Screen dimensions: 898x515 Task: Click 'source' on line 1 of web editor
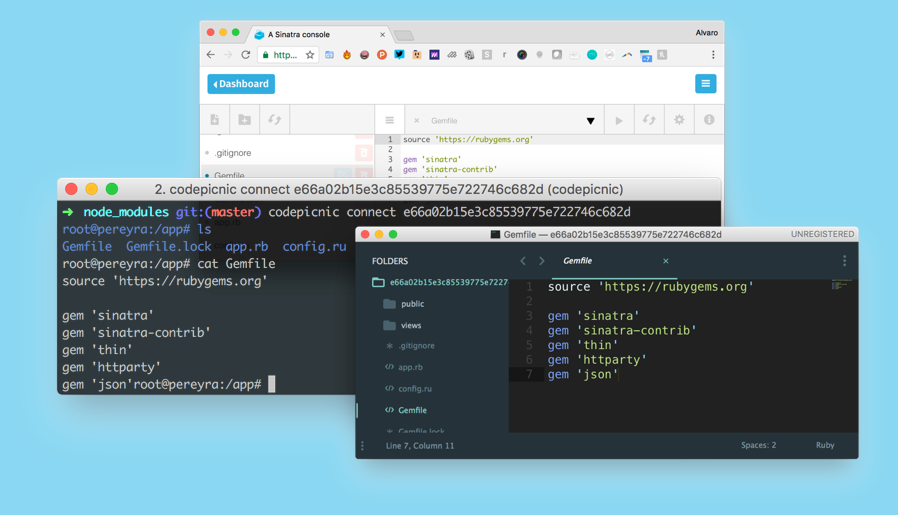416,139
